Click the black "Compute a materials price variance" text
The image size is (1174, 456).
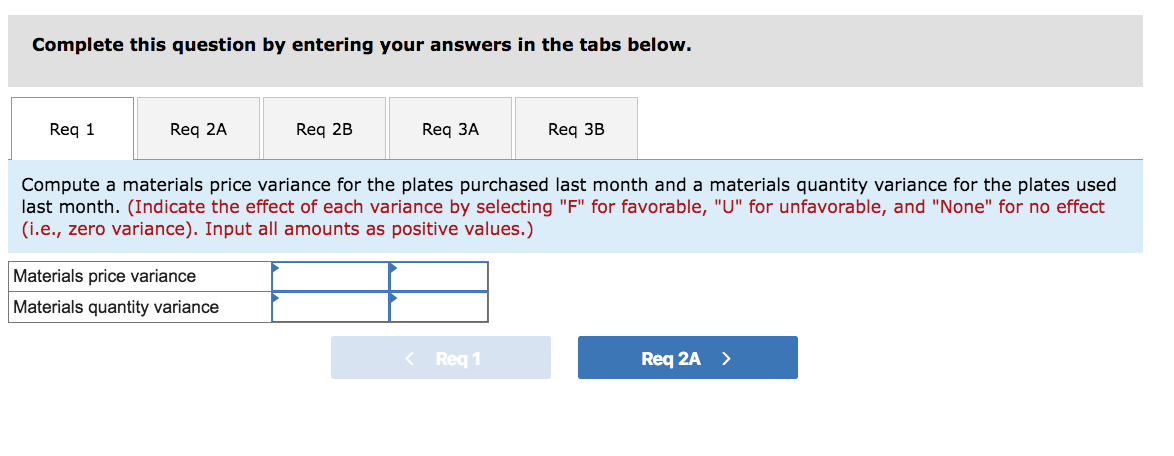(x=400, y=185)
